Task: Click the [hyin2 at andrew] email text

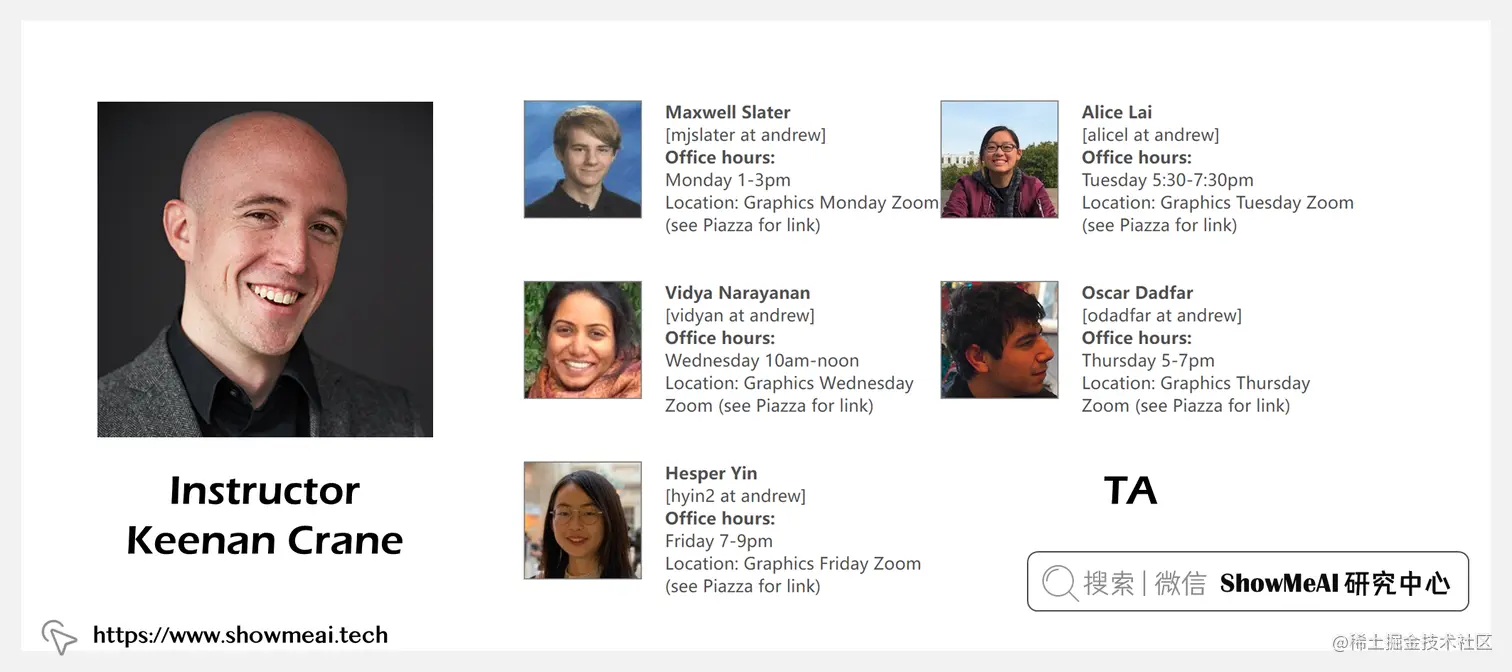Action: tap(735, 496)
